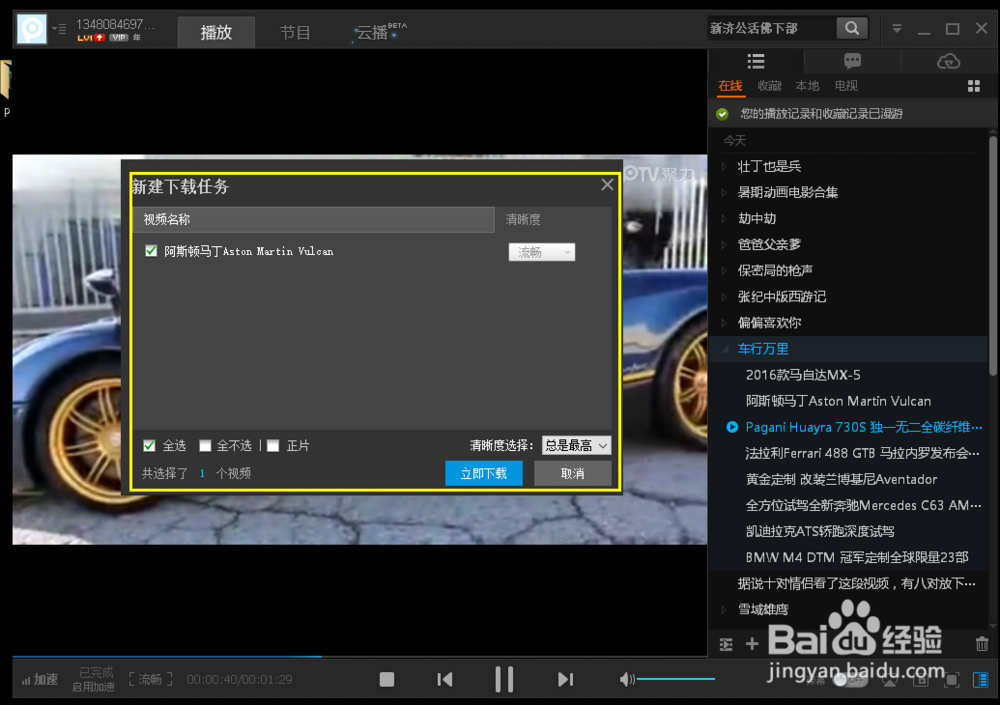The width and height of the screenshot is (1000, 705).
Task: Click the collapse-all list icon below the playlist
Action: pyautogui.click(x=726, y=644)
